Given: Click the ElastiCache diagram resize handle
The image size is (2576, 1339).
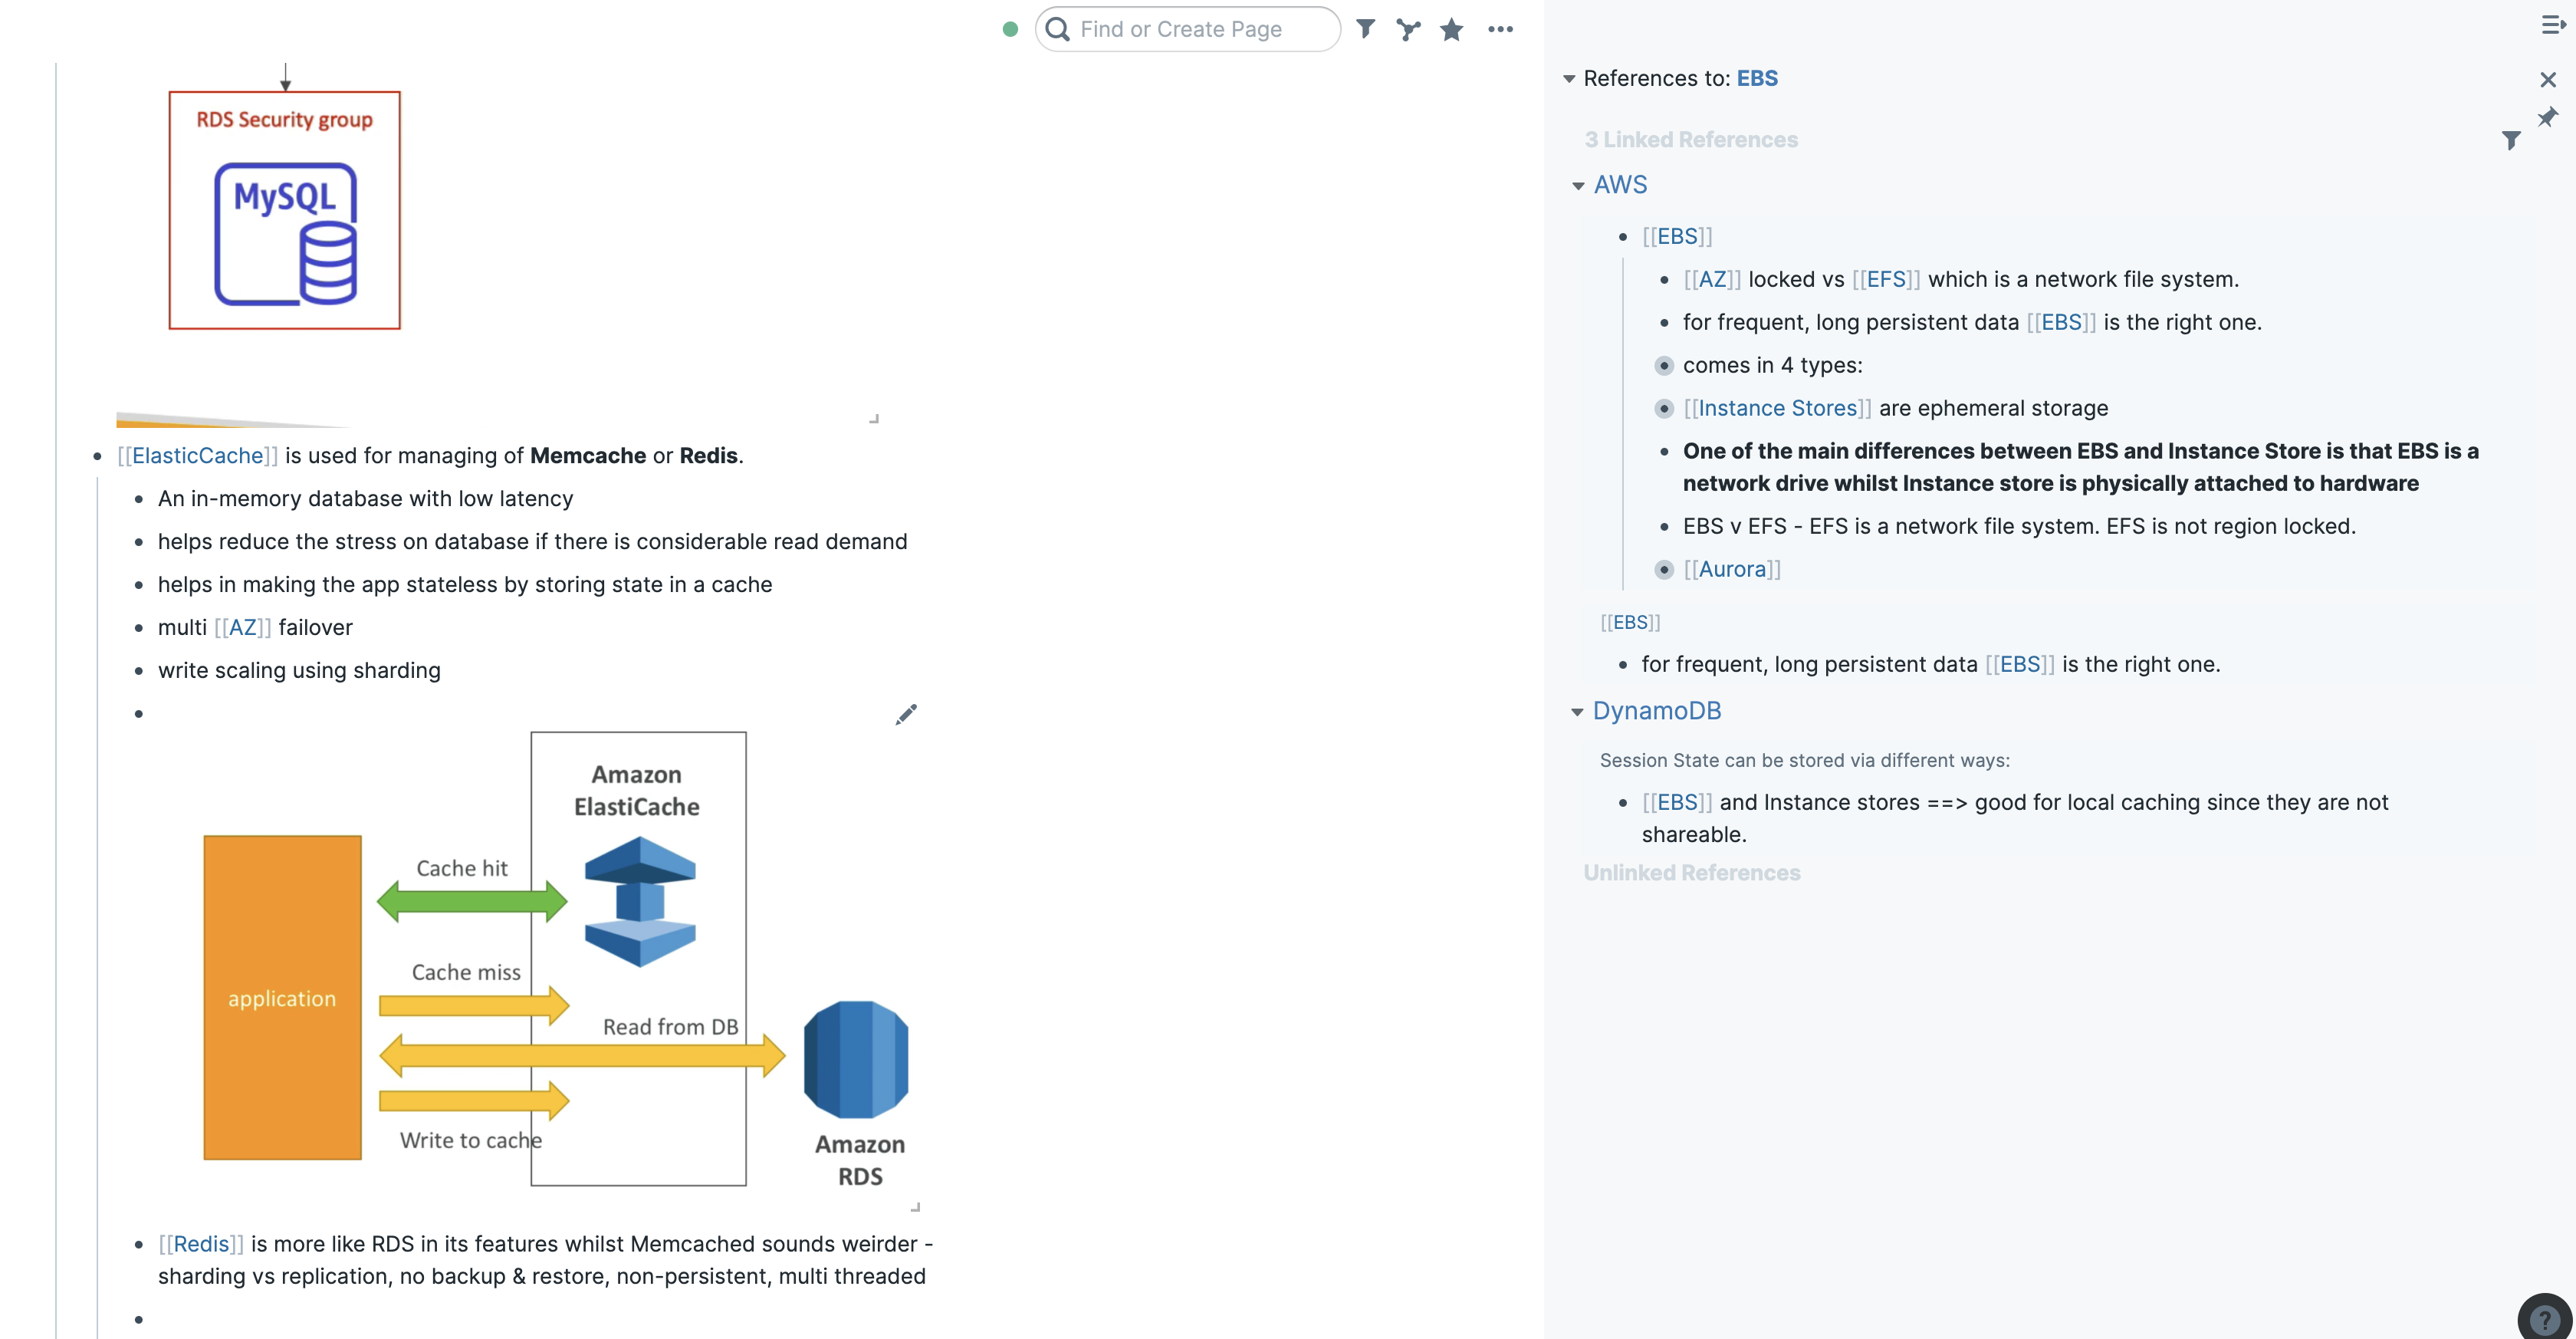Looking at the screenshot, I should (915, 1207).
